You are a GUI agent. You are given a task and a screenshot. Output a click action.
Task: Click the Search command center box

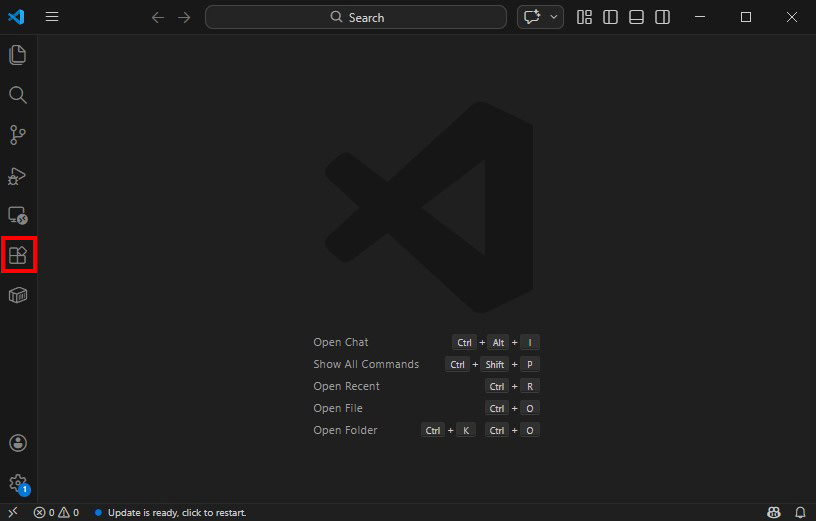(x=356, y=17)
